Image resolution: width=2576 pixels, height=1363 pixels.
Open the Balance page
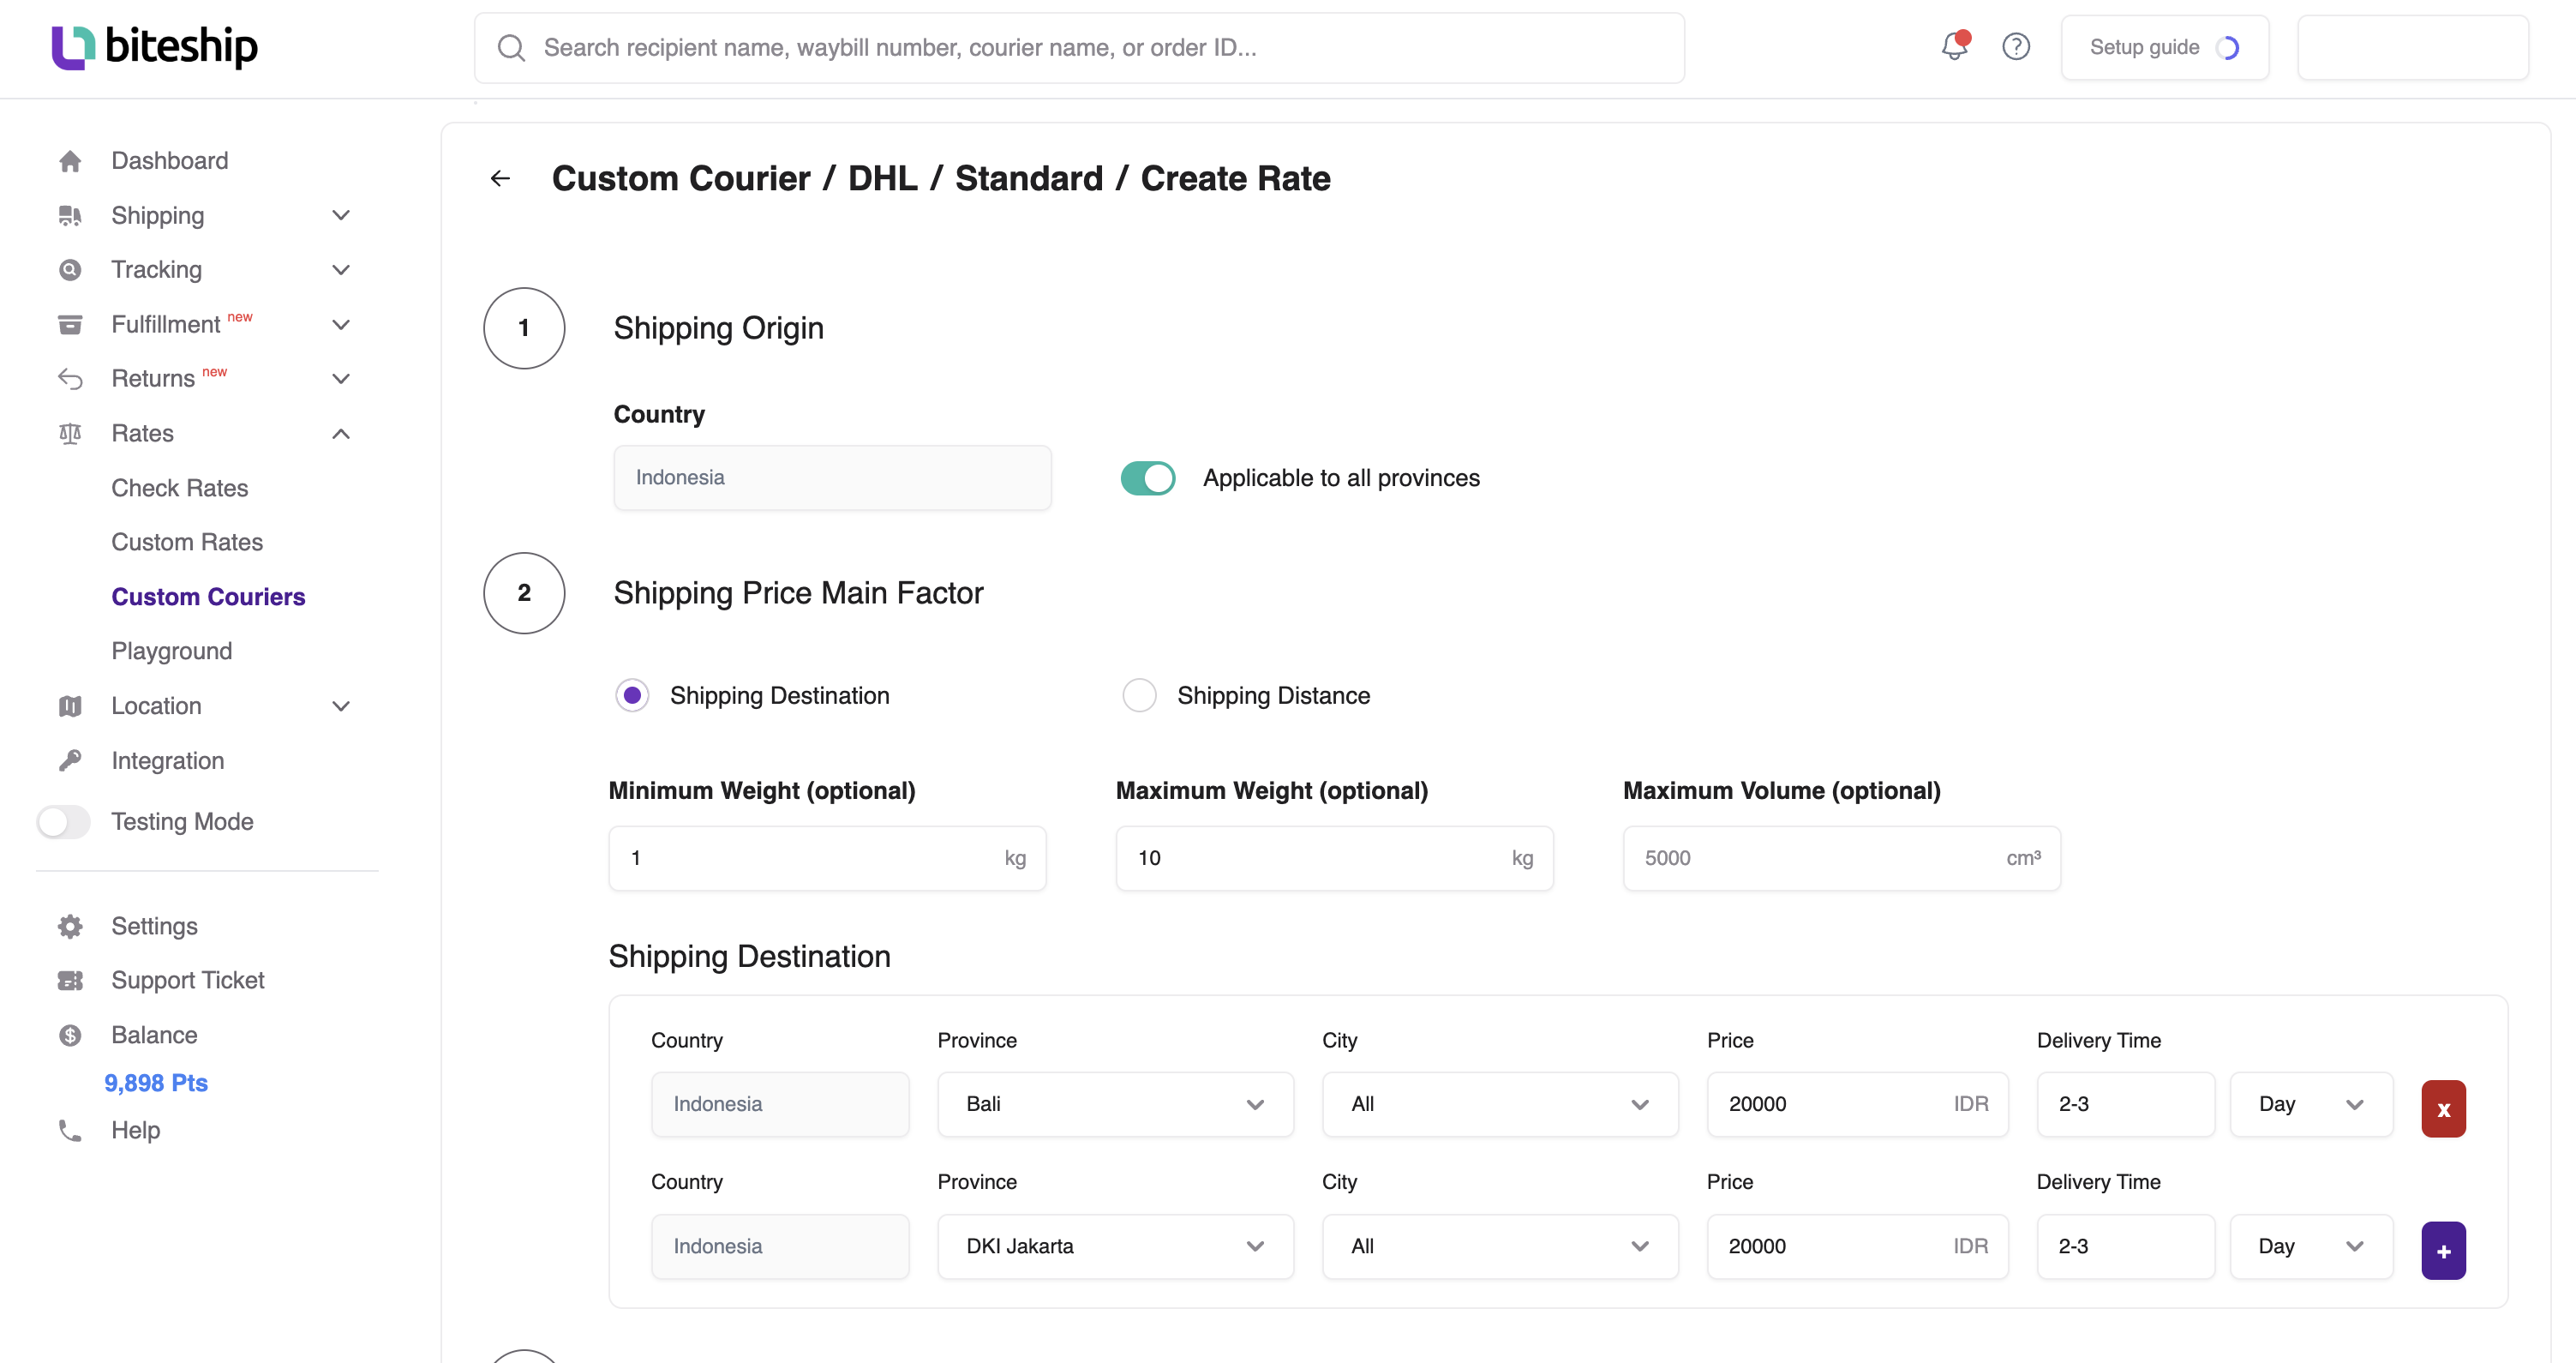click(x=154, y=1035)
